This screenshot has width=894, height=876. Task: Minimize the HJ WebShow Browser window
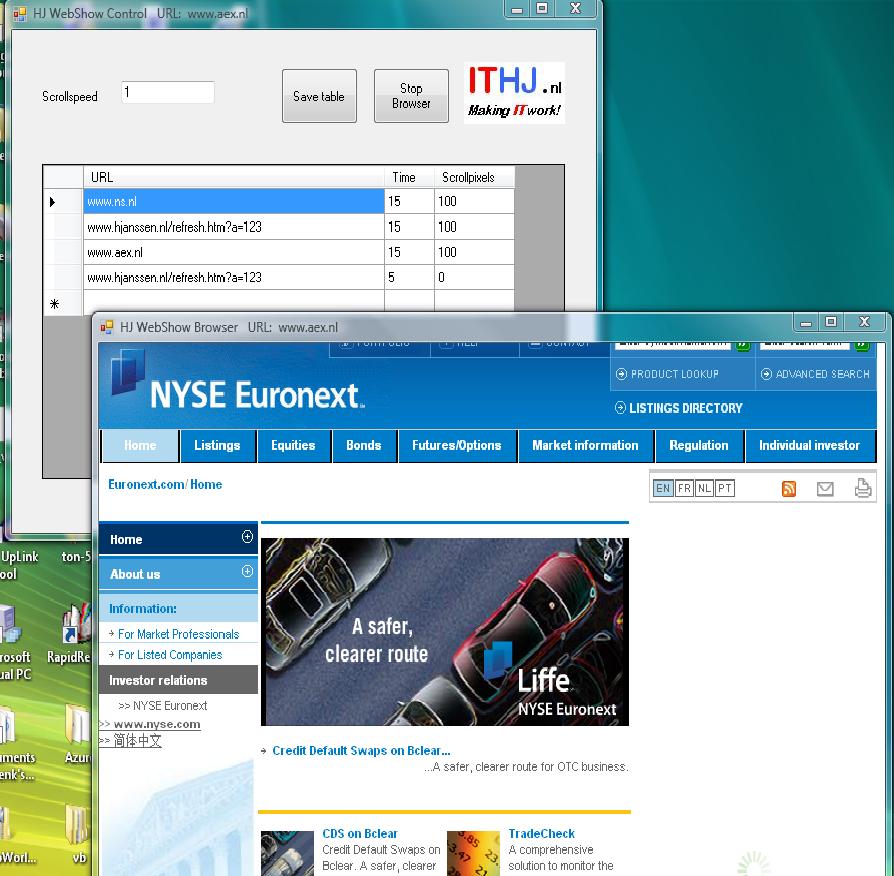(806, 323)
